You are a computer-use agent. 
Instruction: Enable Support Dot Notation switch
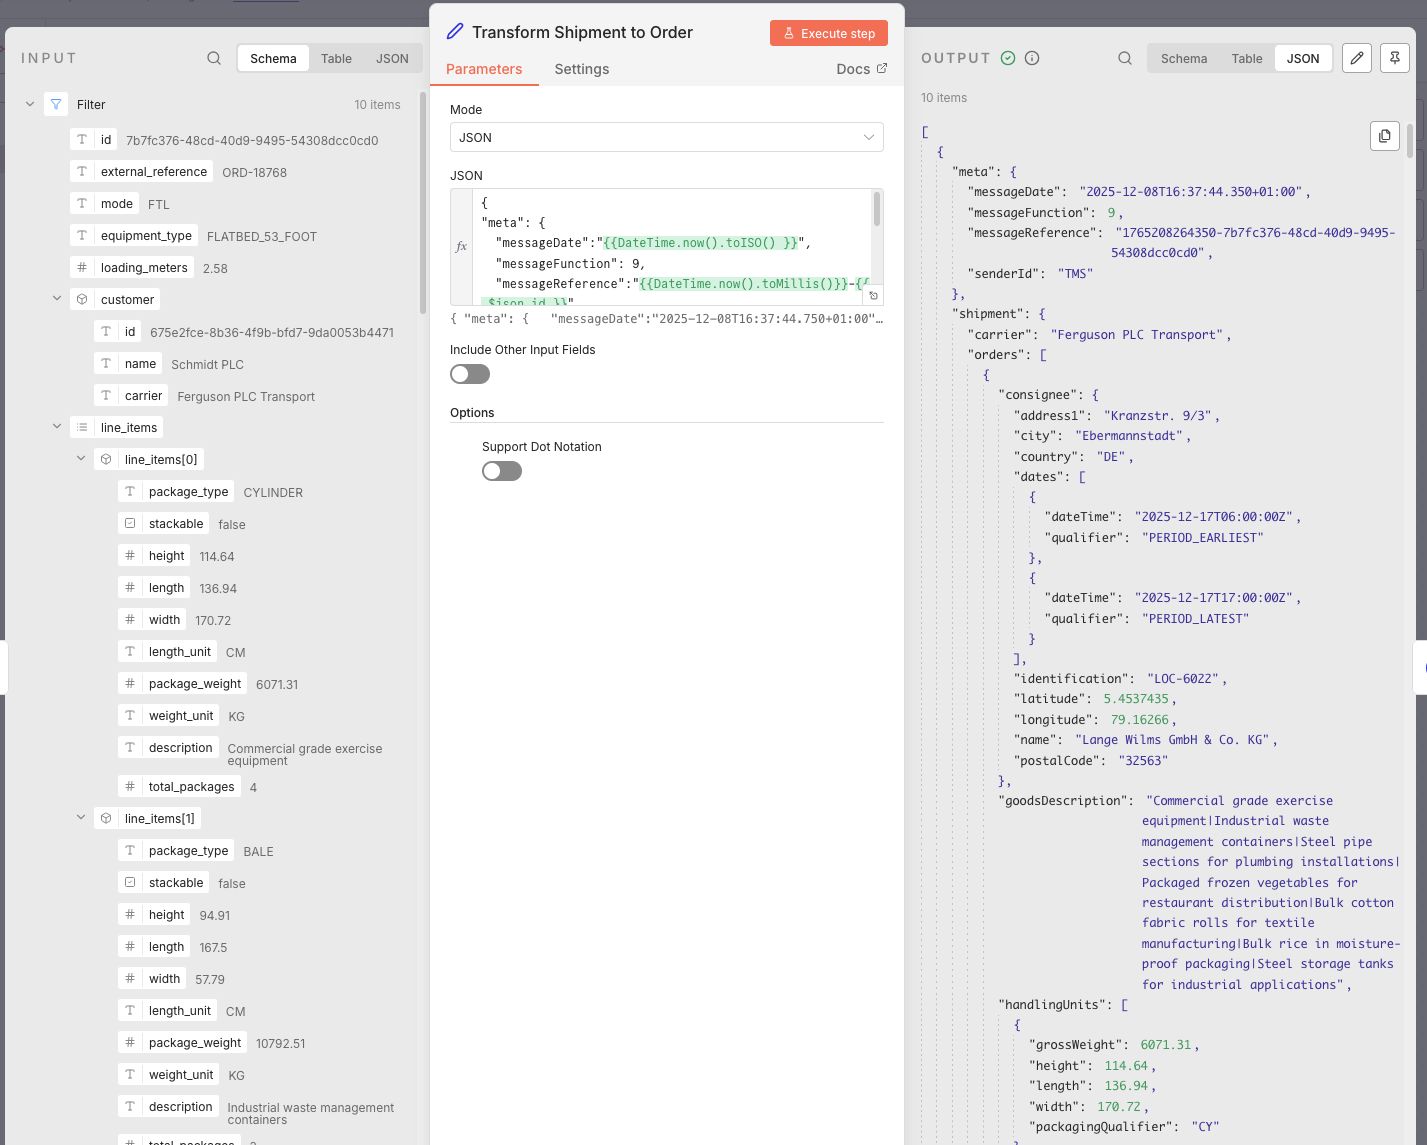point(502,471)
